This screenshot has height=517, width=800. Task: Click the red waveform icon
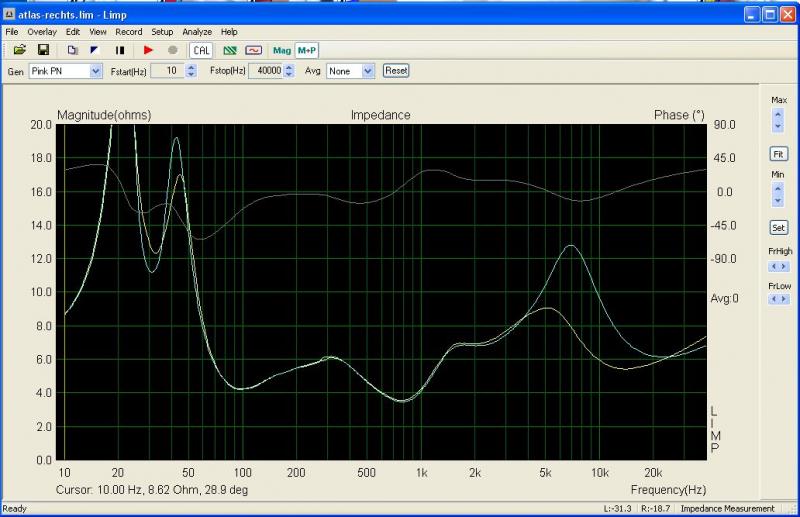(x=253, y=49)
